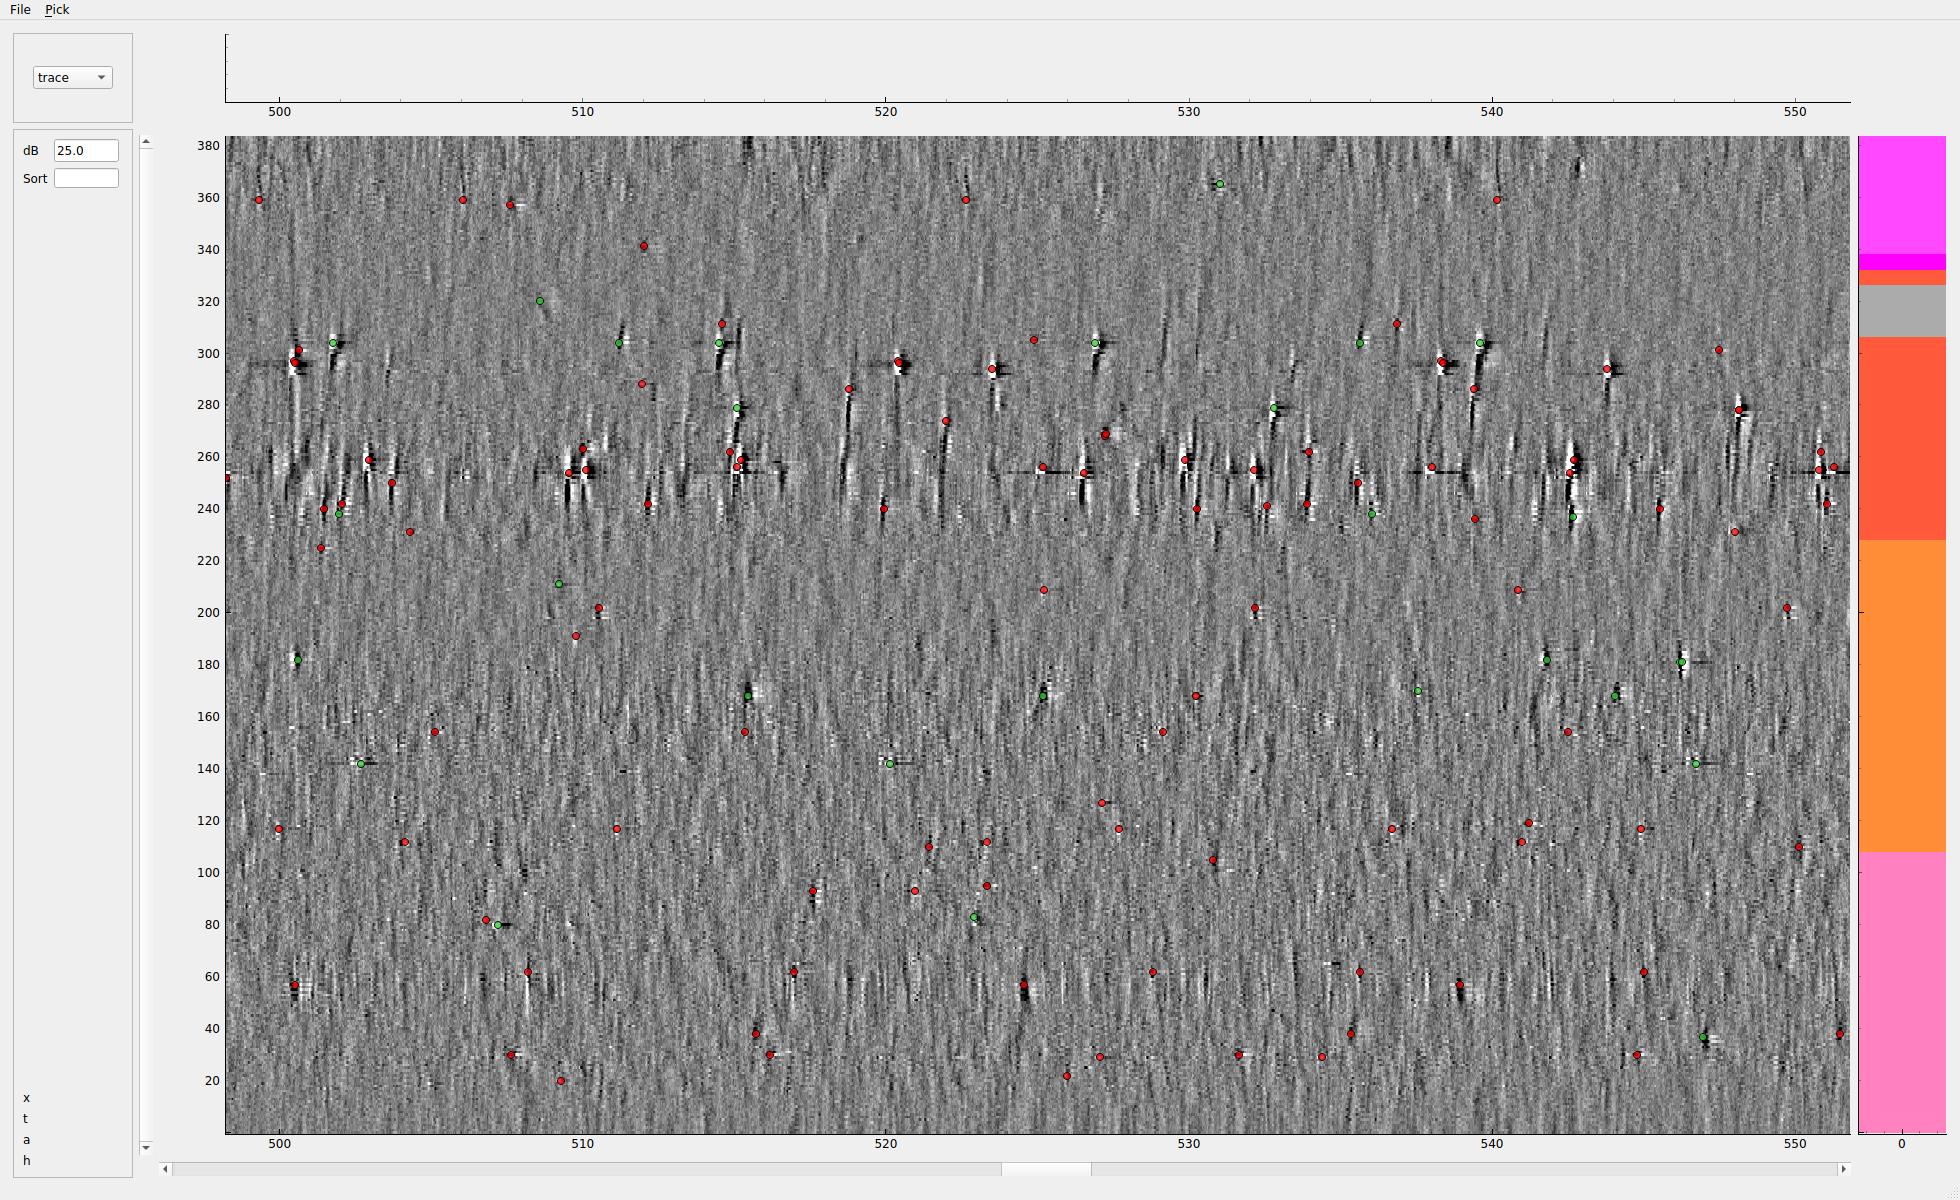Click green pick marker at trace 320

point(540,301)
